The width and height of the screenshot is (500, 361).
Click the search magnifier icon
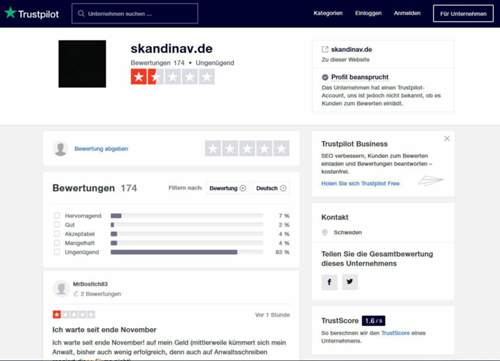pos(81,13)
